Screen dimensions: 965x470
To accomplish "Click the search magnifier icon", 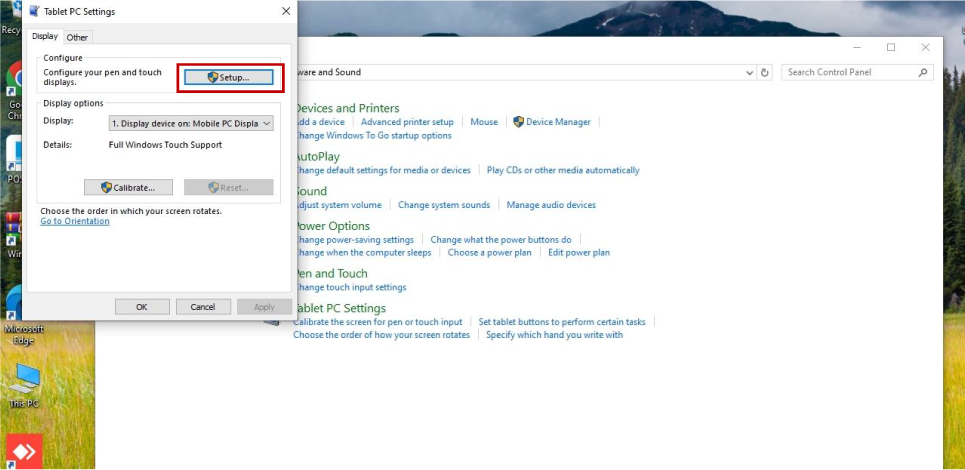I will pos(923,73).
